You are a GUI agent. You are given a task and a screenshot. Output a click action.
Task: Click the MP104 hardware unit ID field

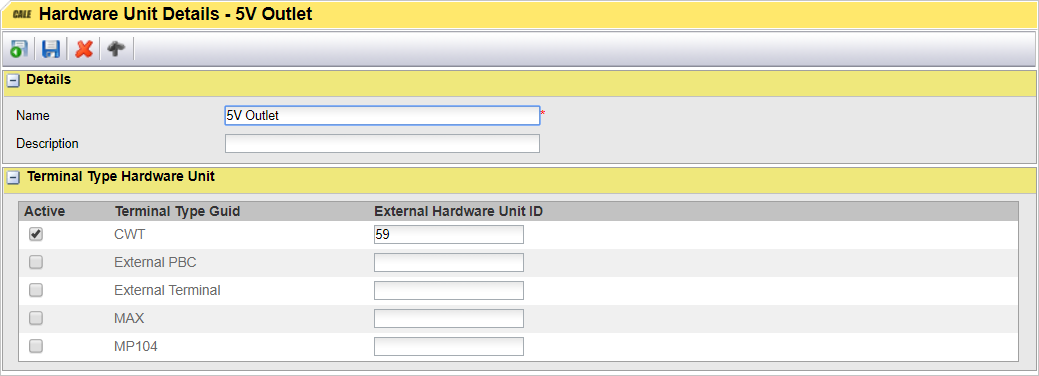pyautogui.click(x=449, y=345)
